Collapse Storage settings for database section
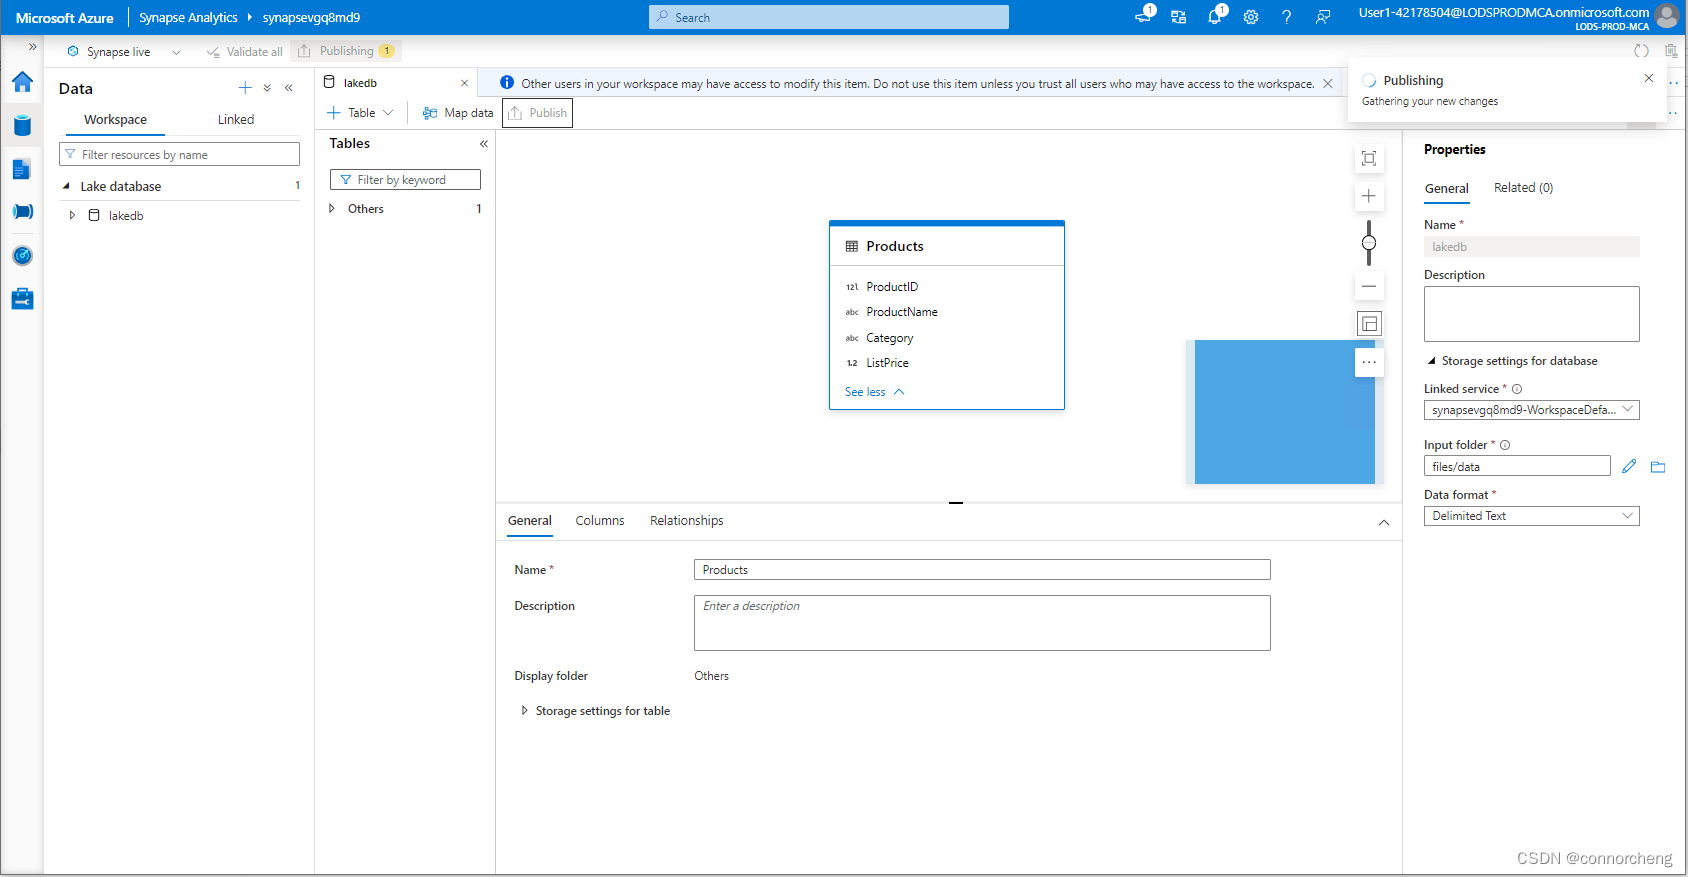The width and height of the screenshot is (1688, 877). [x=1431, y=361]
